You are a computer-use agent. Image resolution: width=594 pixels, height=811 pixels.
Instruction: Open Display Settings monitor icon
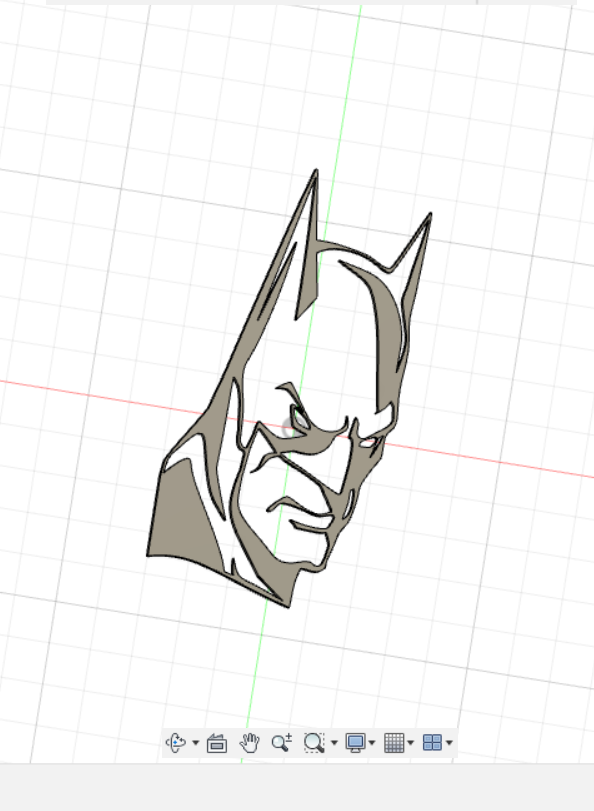(x=355, y=743)
